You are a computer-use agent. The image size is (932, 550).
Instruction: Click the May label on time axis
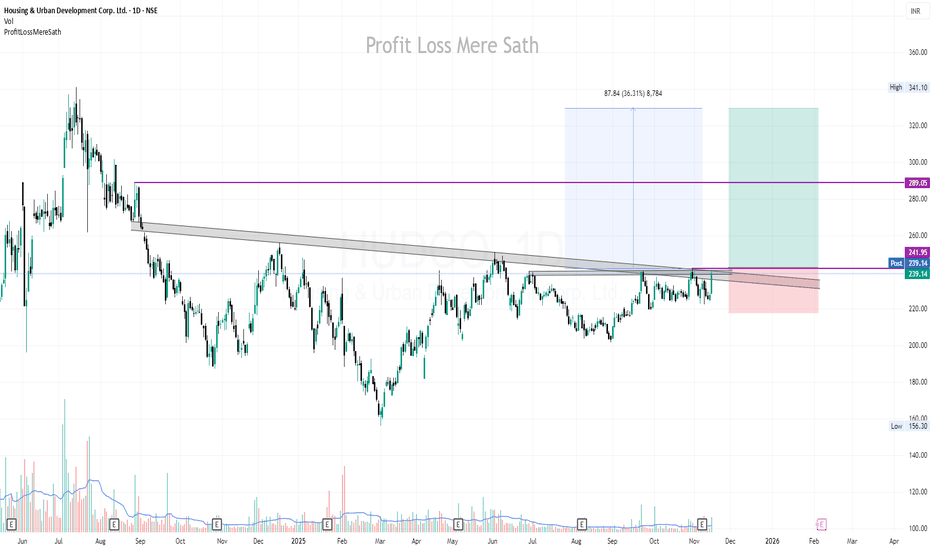point(452,541)
